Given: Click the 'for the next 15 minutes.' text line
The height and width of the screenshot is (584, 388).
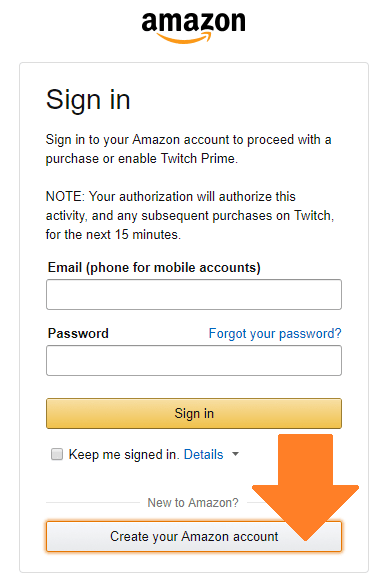Looking at the screenshot, I should click(113, 235).
